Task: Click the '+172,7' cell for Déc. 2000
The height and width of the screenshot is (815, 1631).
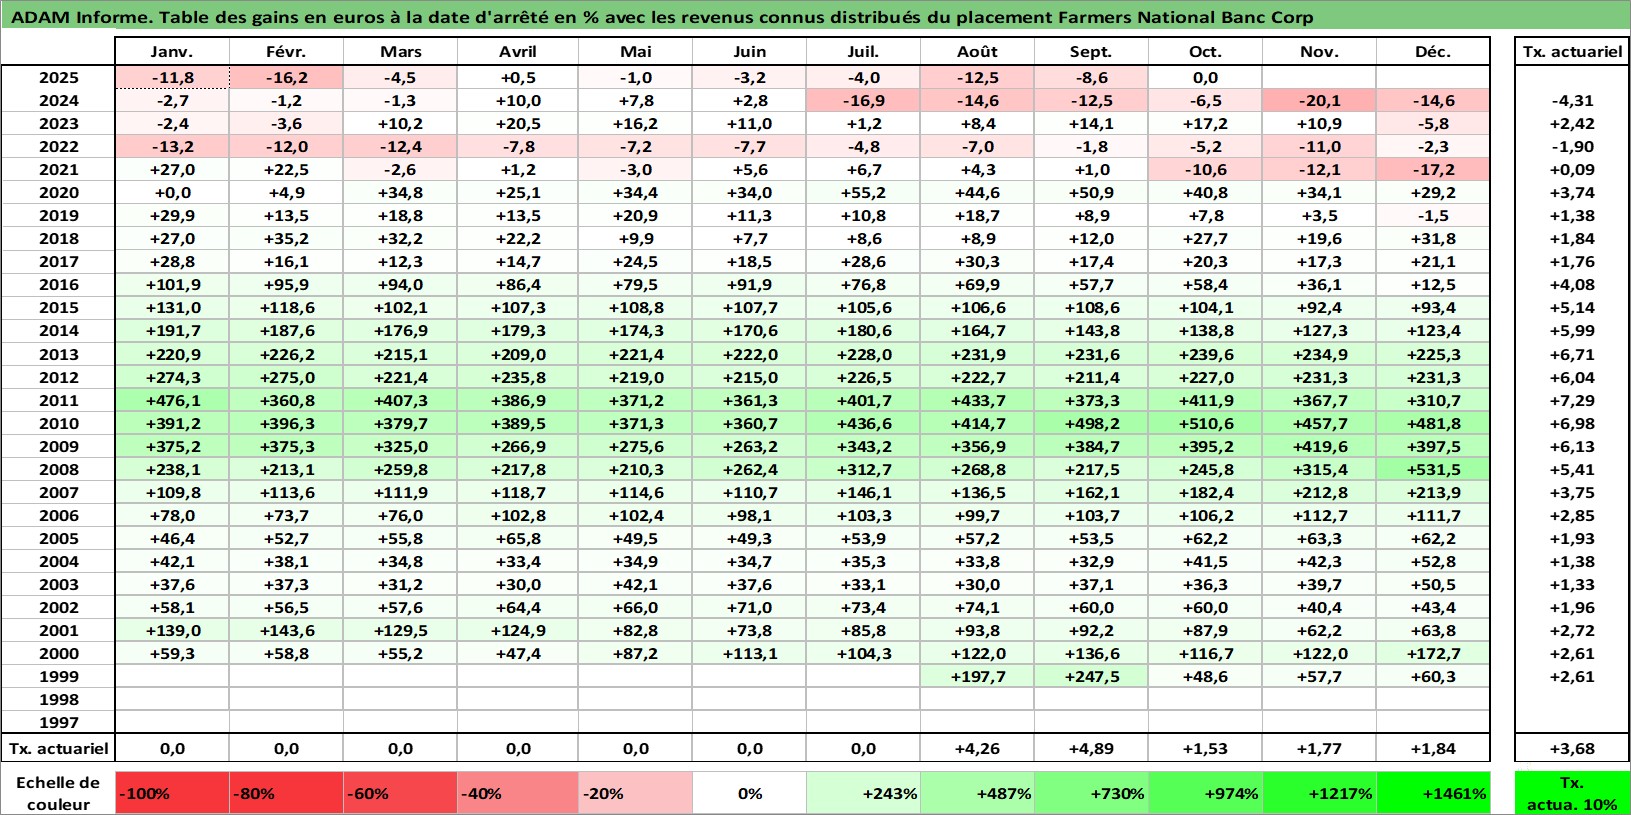Action: 1433,653
